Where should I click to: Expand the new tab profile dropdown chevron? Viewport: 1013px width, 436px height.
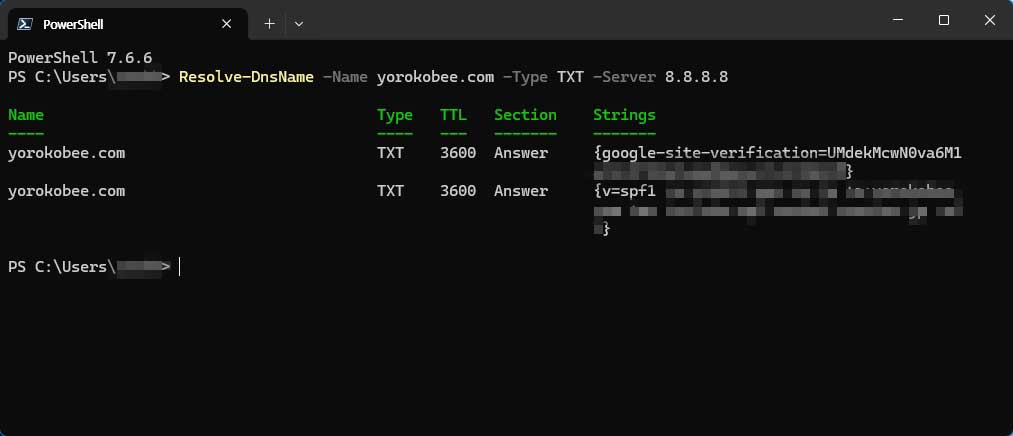tap(298, 24)
